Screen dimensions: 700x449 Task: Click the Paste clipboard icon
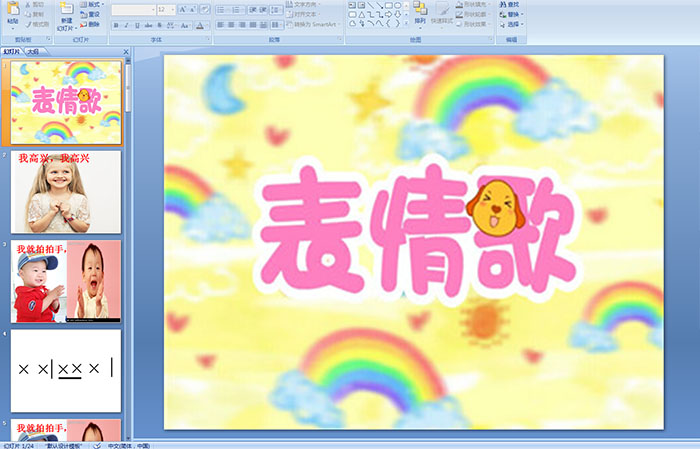coord(13,8)
